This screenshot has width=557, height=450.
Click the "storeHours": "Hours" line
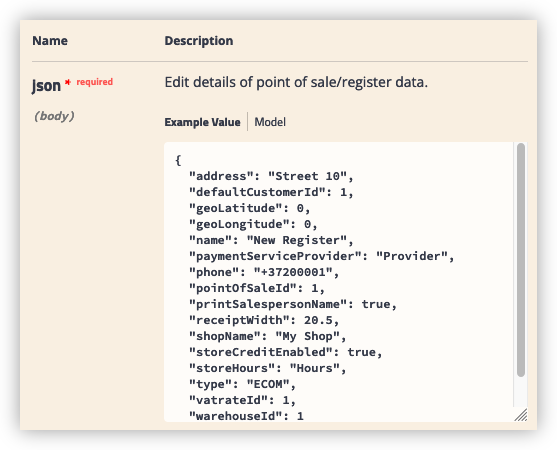(x=267, y=368)
